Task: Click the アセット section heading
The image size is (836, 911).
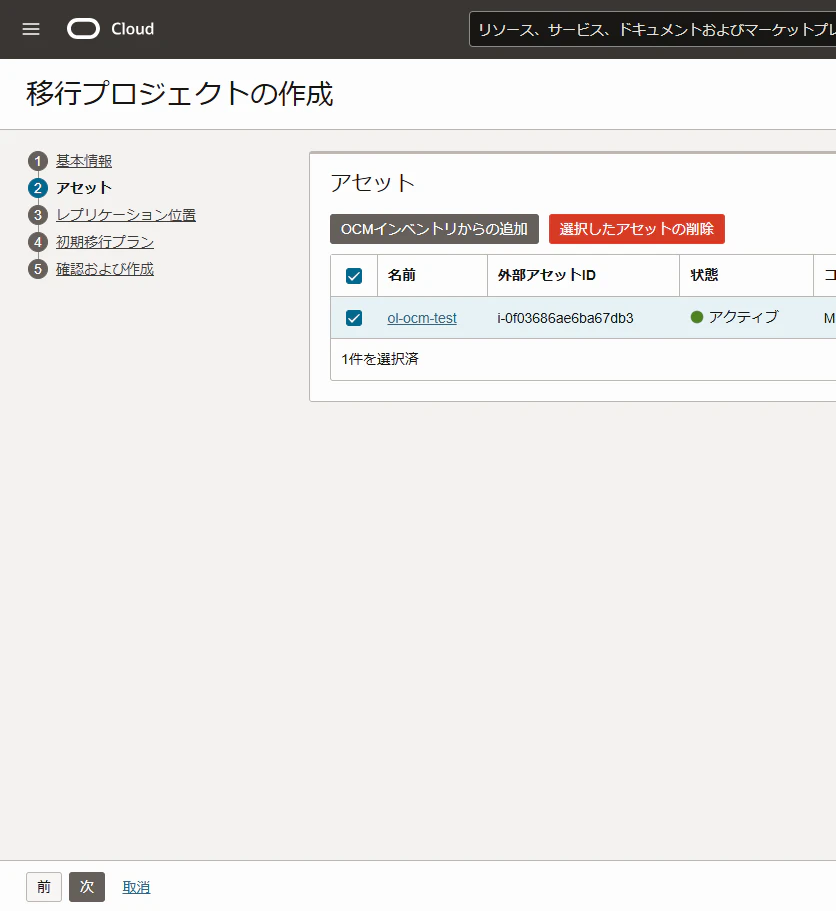Action: point(372,183)
